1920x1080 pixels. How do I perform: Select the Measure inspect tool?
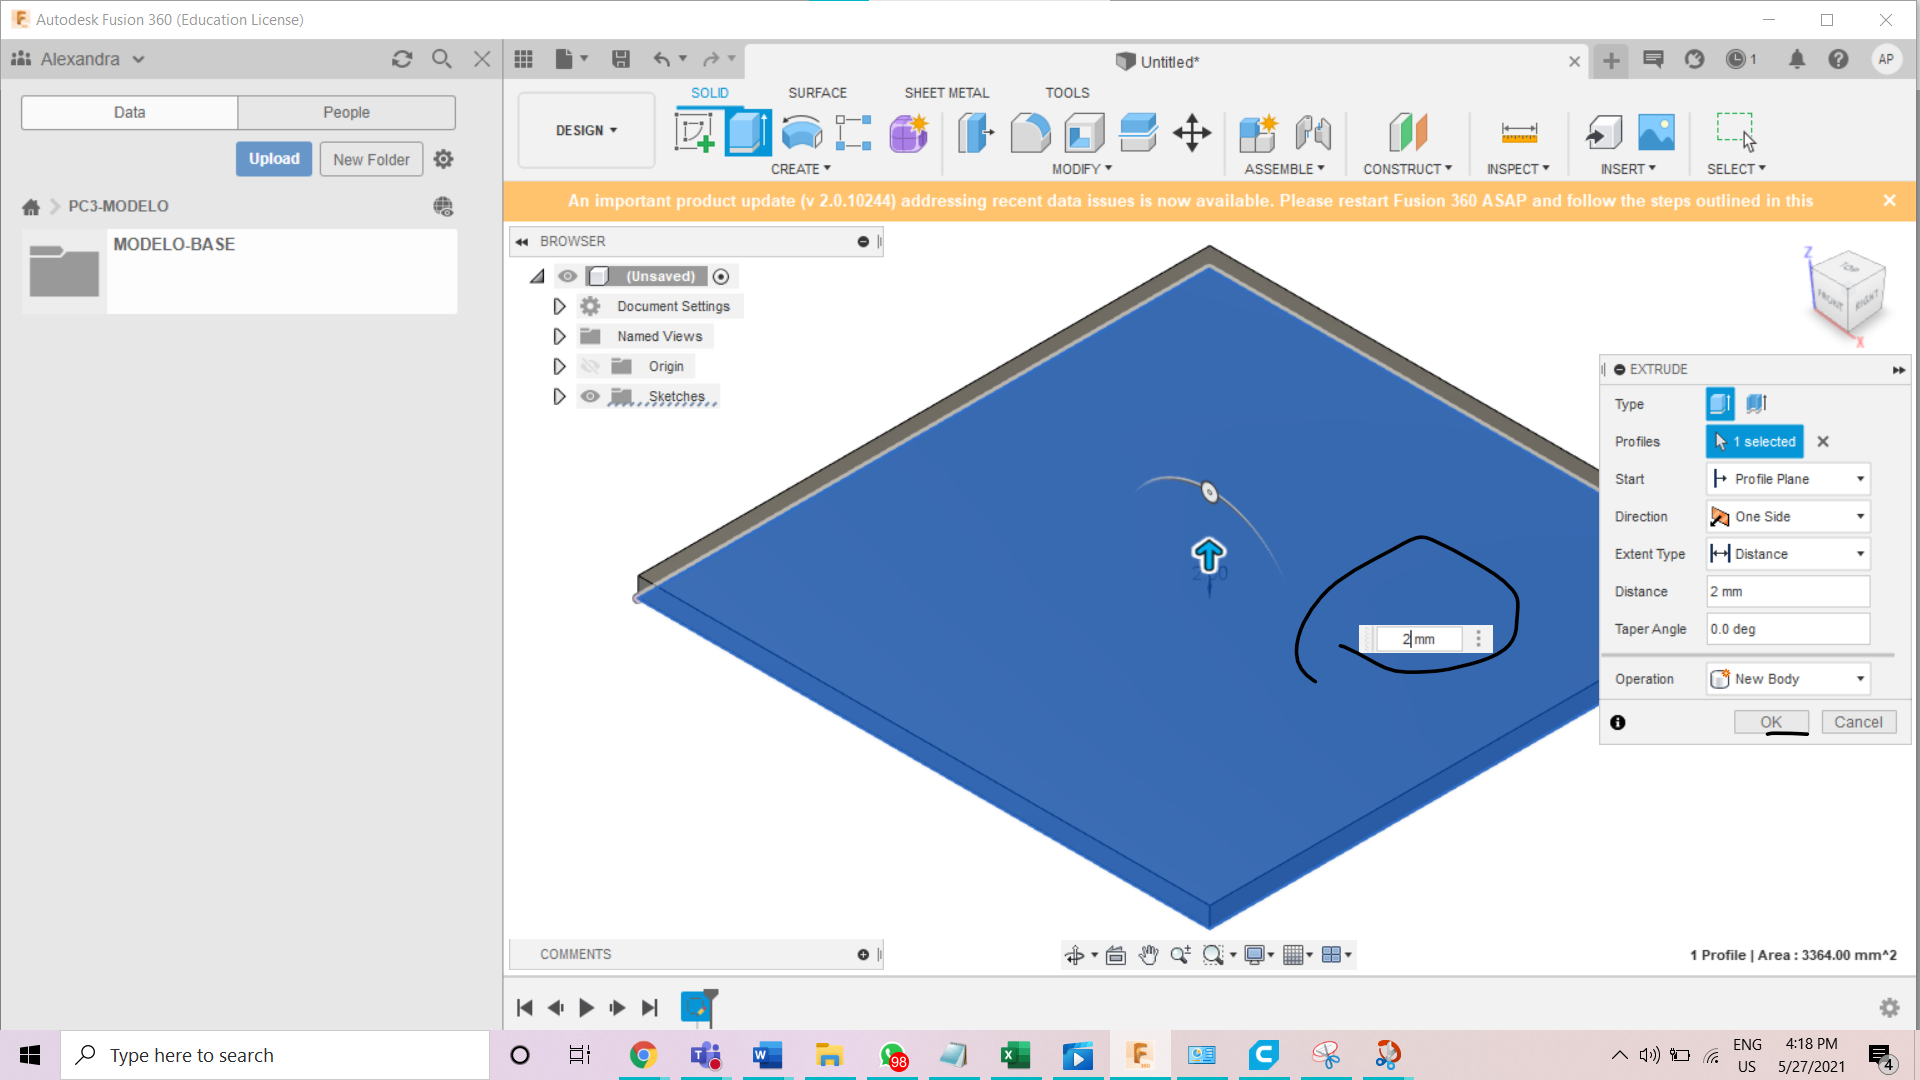(x=1519, y=132)
